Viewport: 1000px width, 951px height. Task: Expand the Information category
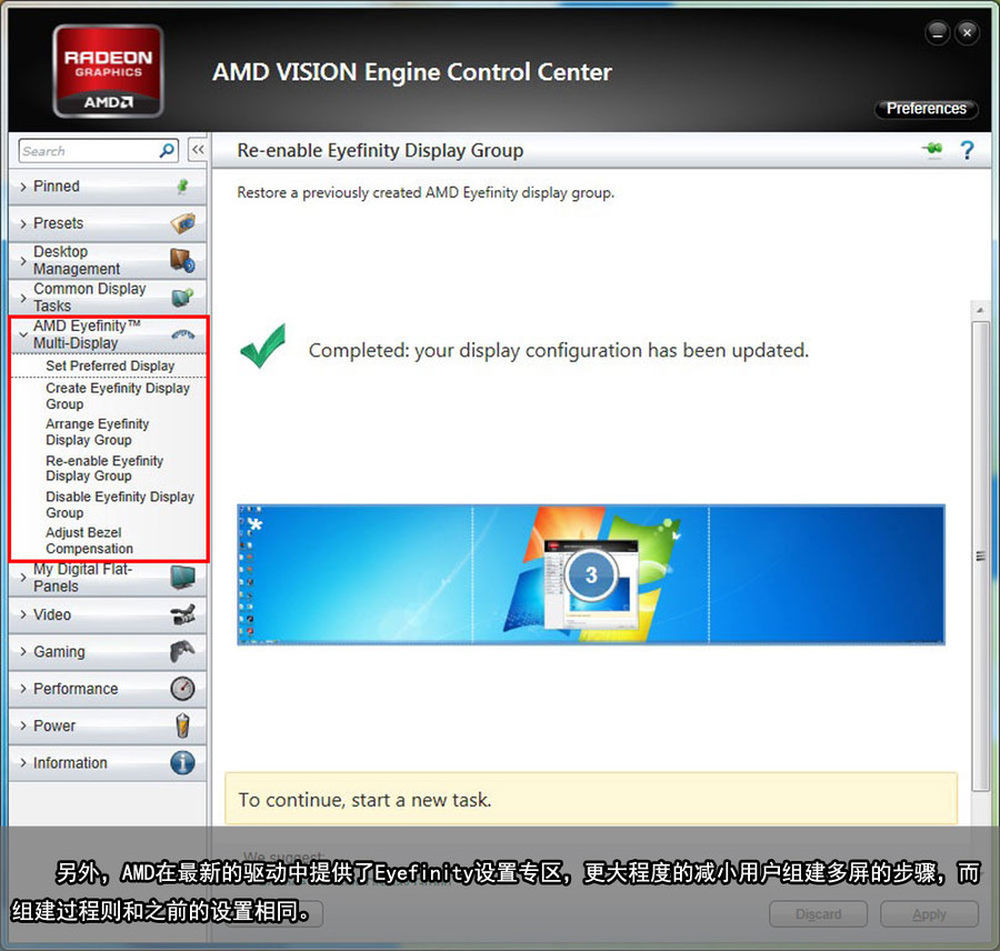107,762
